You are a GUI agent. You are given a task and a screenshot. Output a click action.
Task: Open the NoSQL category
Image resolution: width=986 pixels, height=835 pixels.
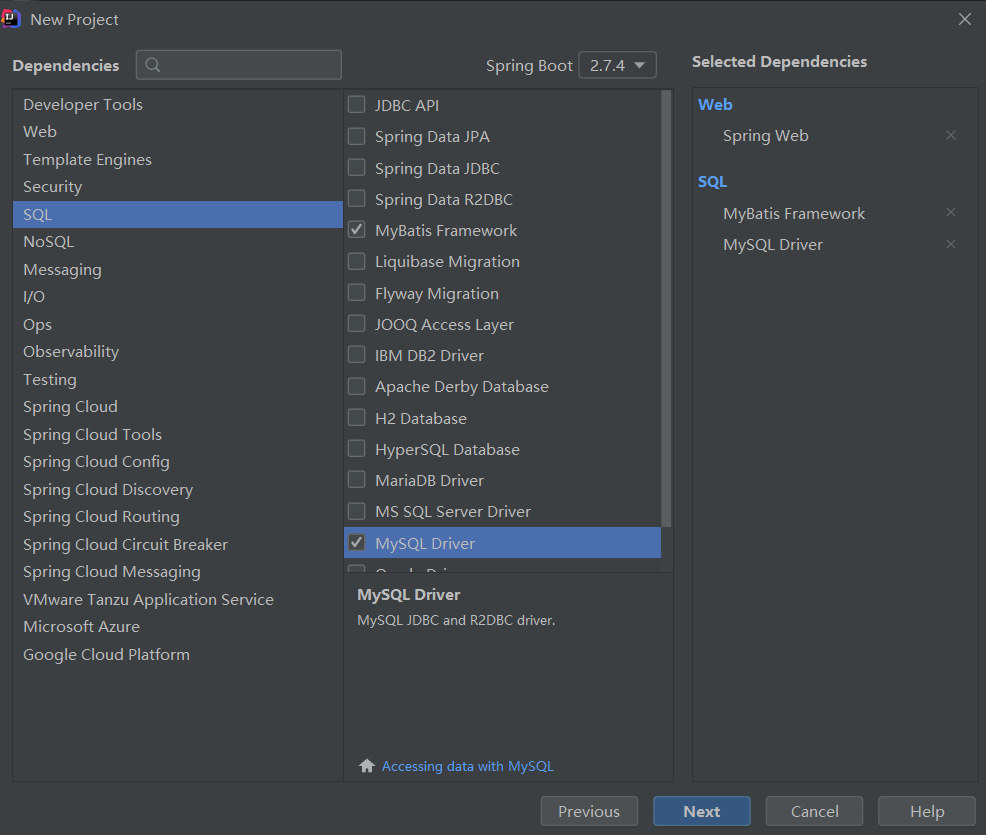coord(177,241)
